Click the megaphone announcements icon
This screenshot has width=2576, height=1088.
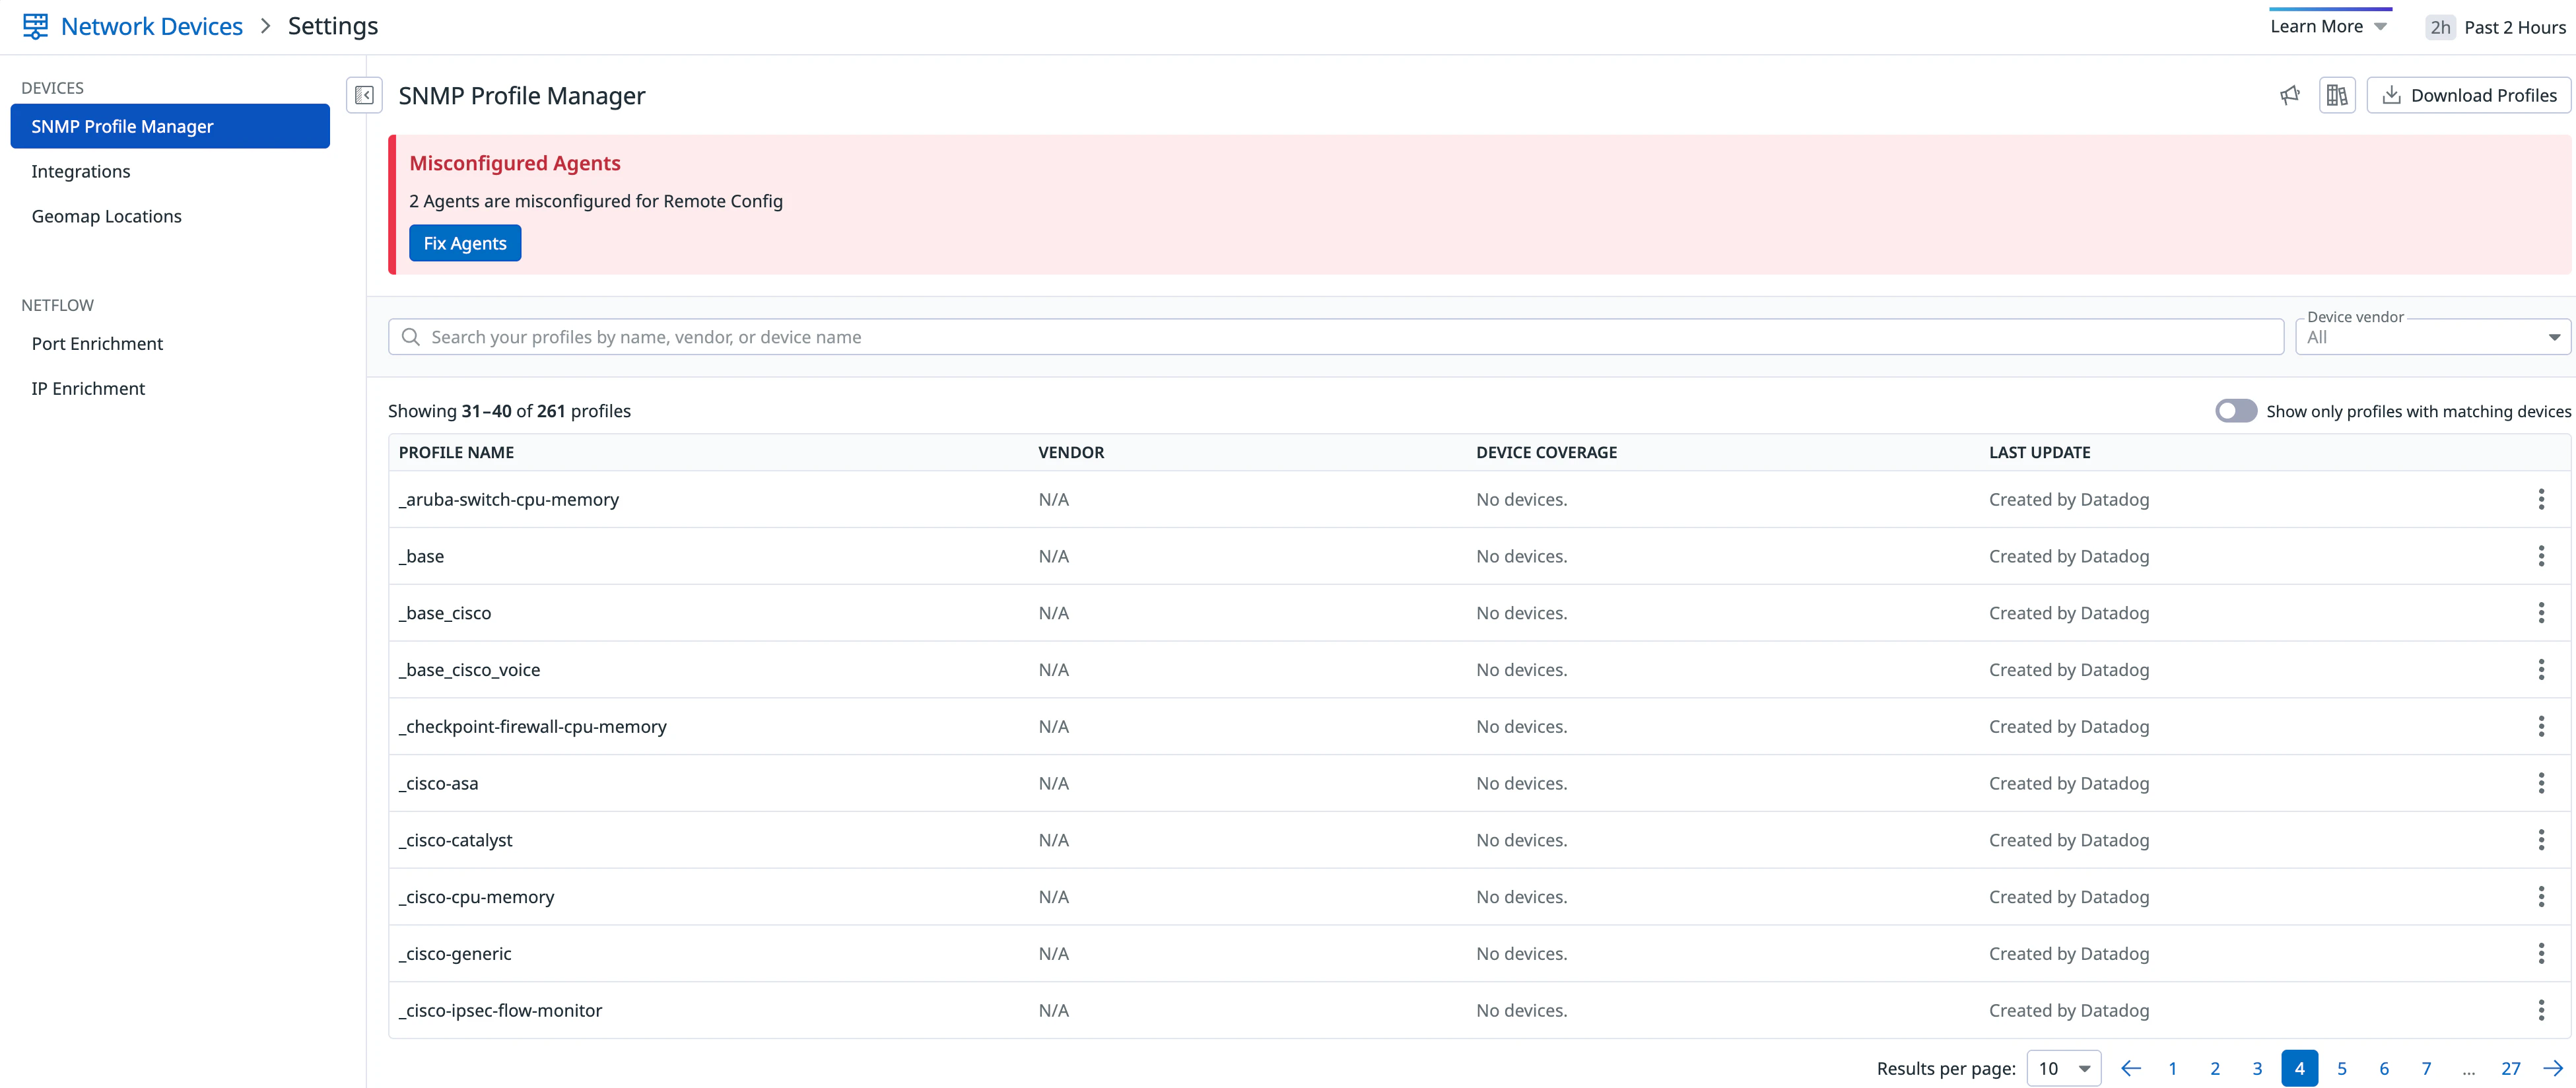pos(2289,95)
